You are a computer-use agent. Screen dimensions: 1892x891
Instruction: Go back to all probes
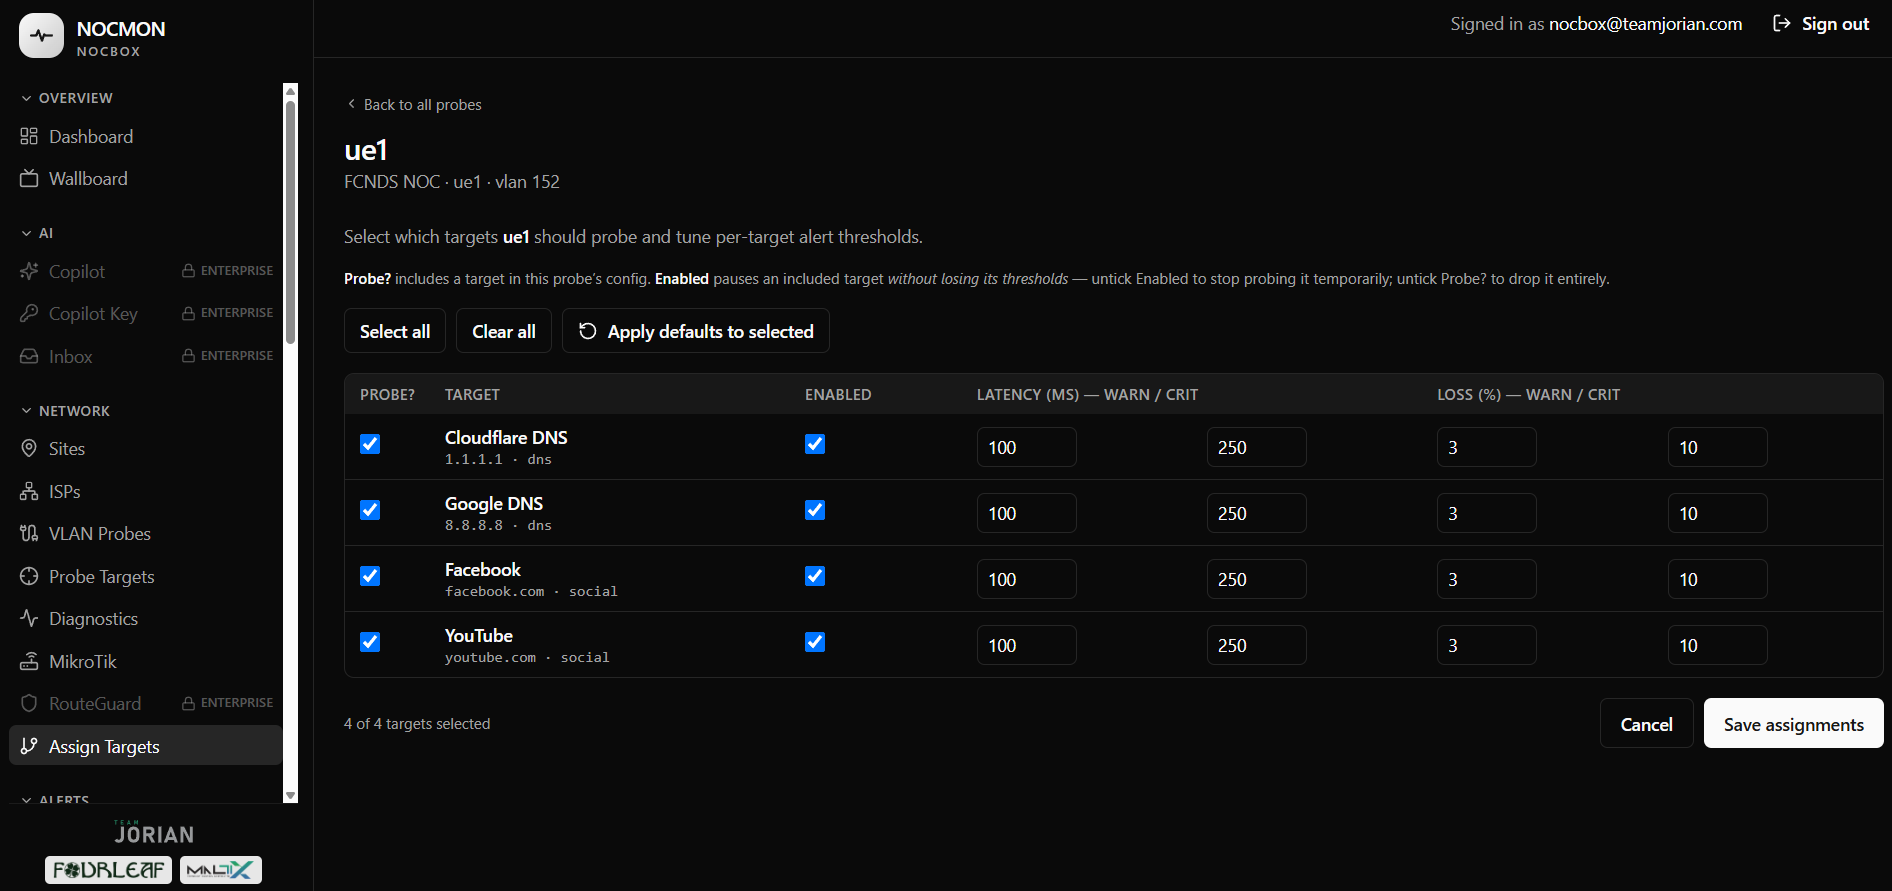click(414, 104)
